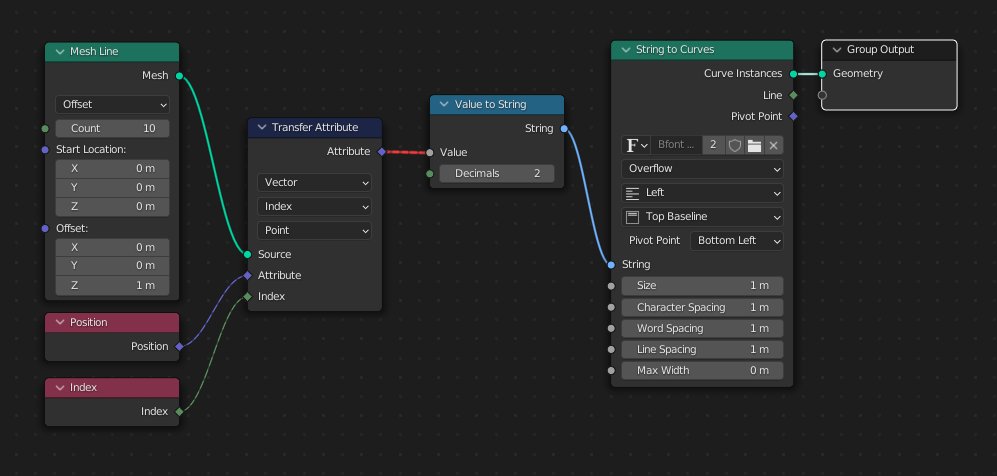Collapse the Position node
The height and width of the screenshot is (476, 997).
pos(60,322)
